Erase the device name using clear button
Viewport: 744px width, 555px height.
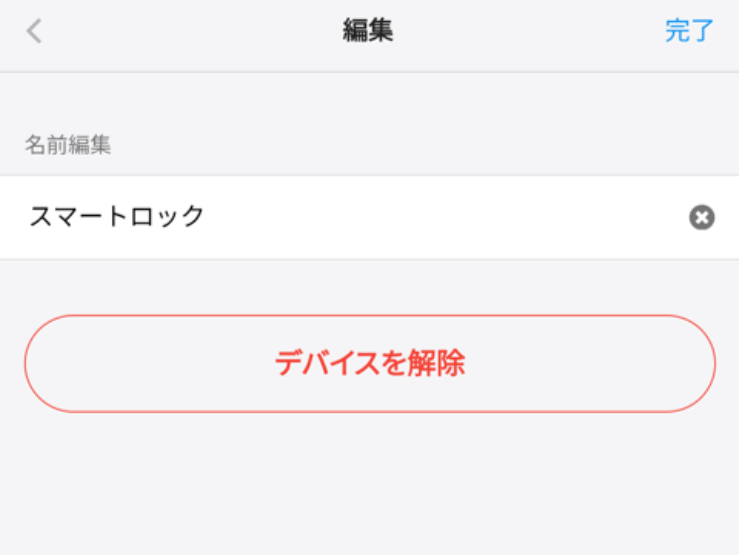(x=702, y=217)
